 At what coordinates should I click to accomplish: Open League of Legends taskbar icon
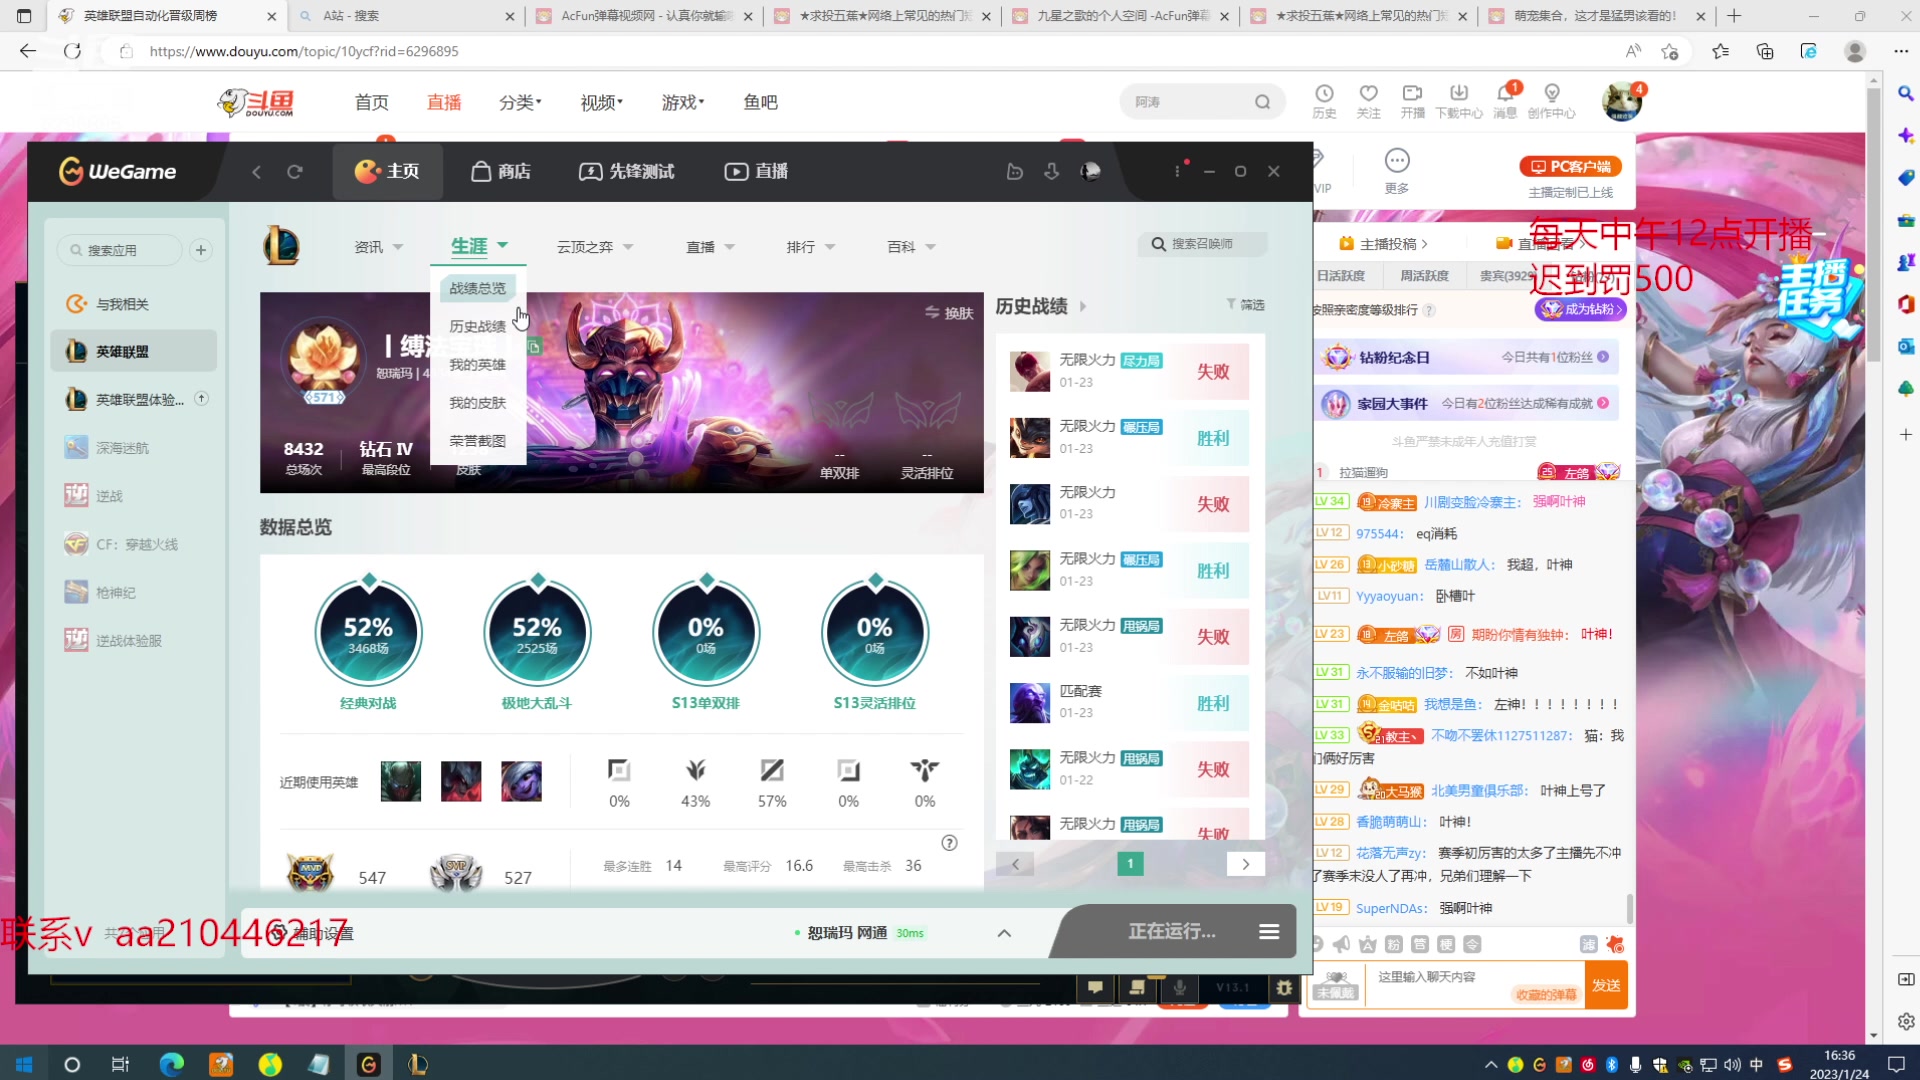(x=418, y=1064)
